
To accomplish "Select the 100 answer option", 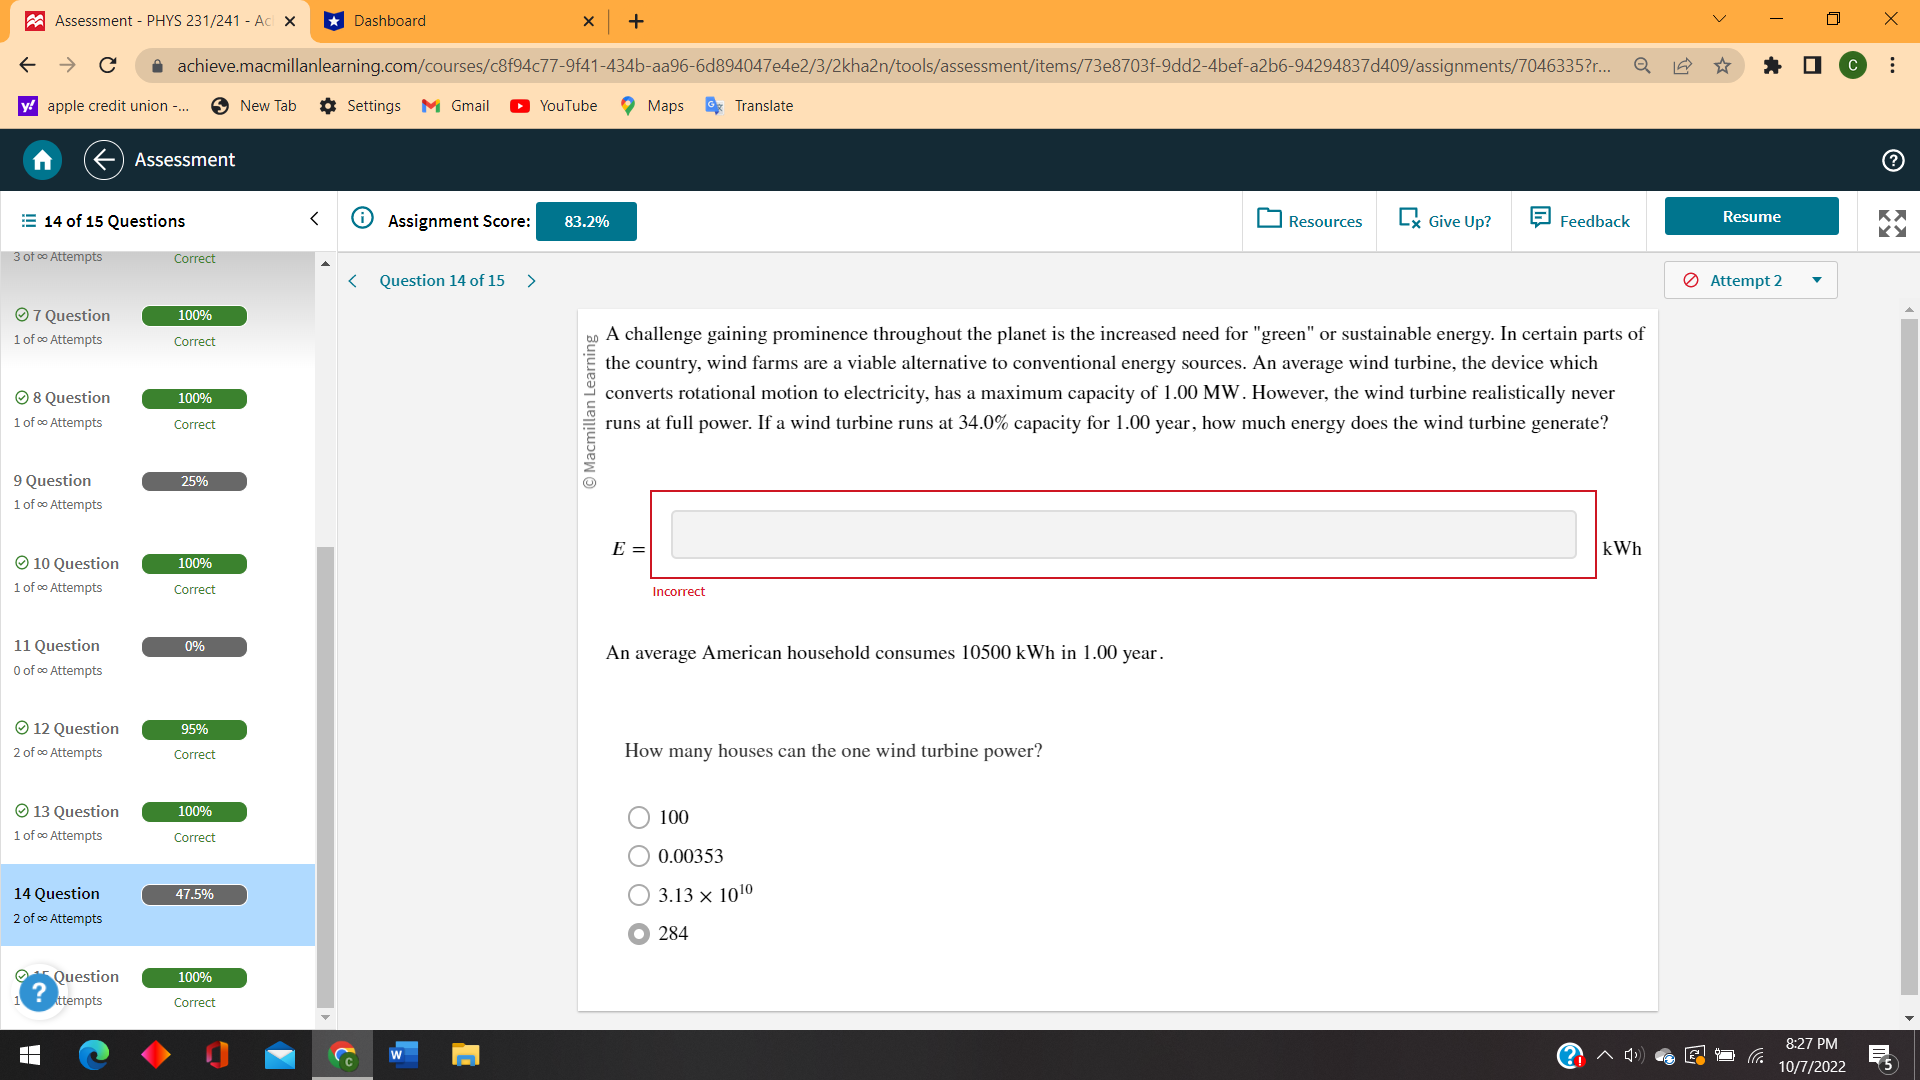I will click(x=639, y=817).
